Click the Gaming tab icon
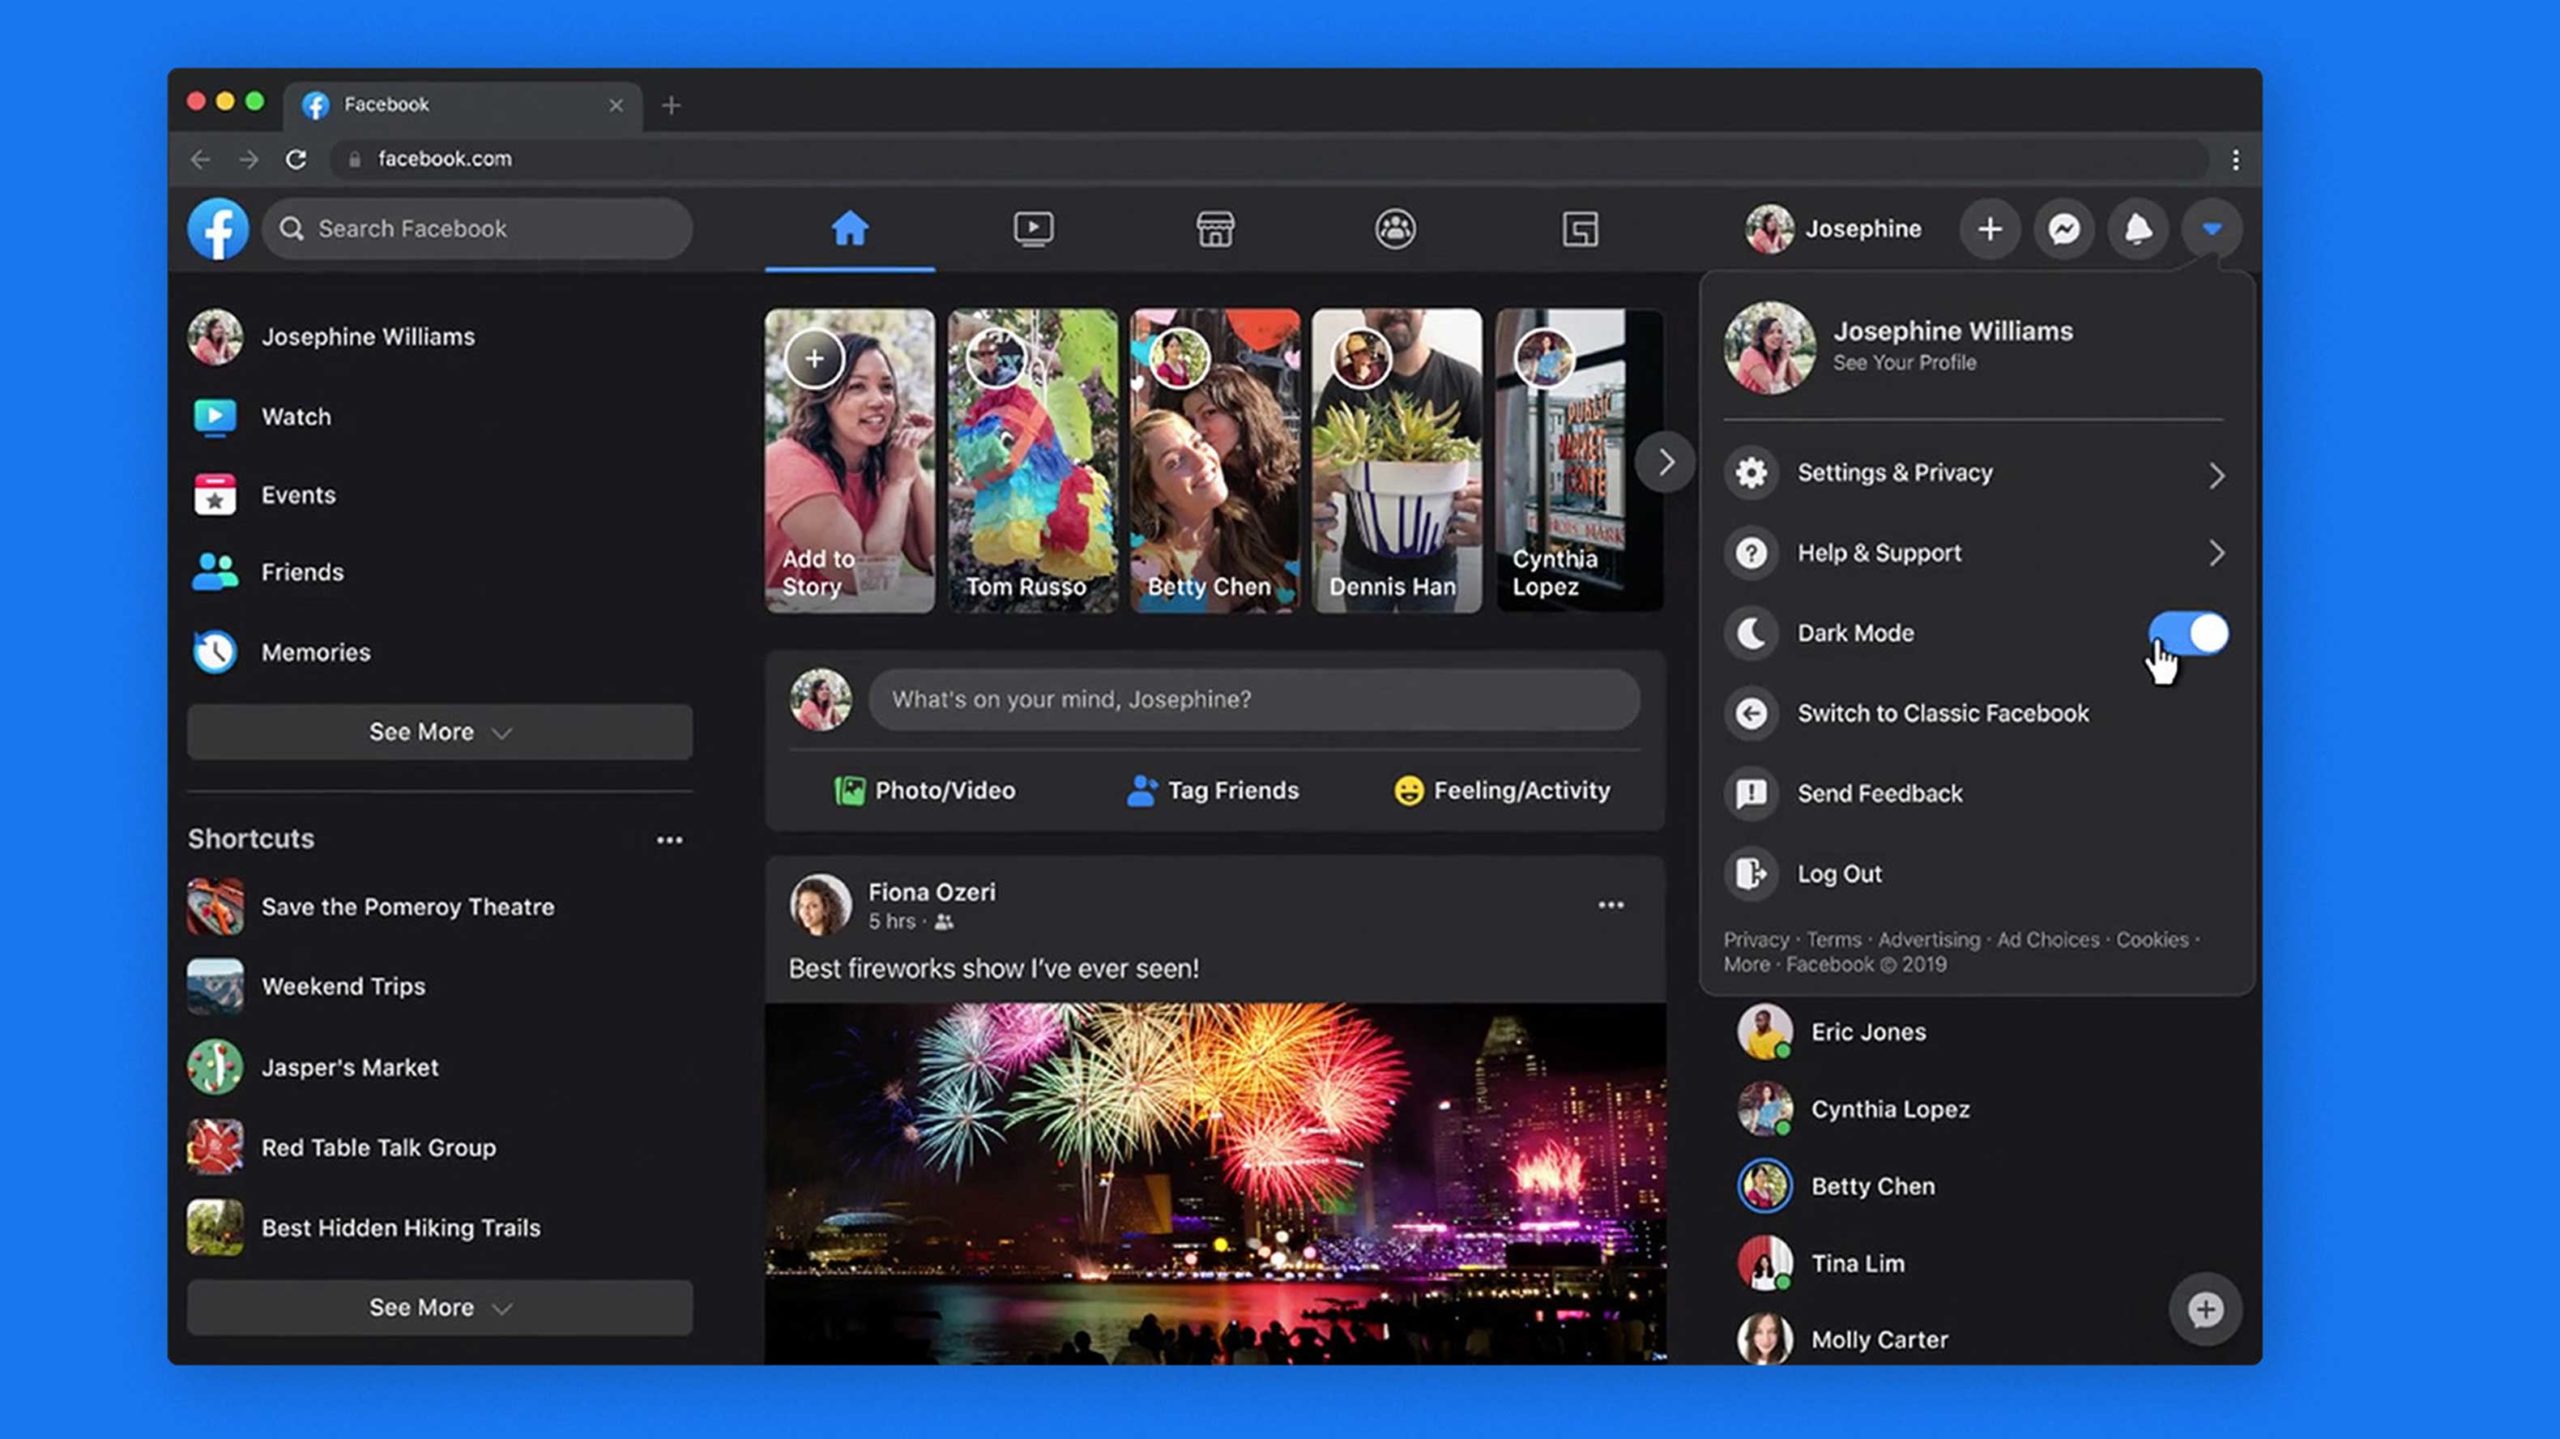 point(1580,229)
